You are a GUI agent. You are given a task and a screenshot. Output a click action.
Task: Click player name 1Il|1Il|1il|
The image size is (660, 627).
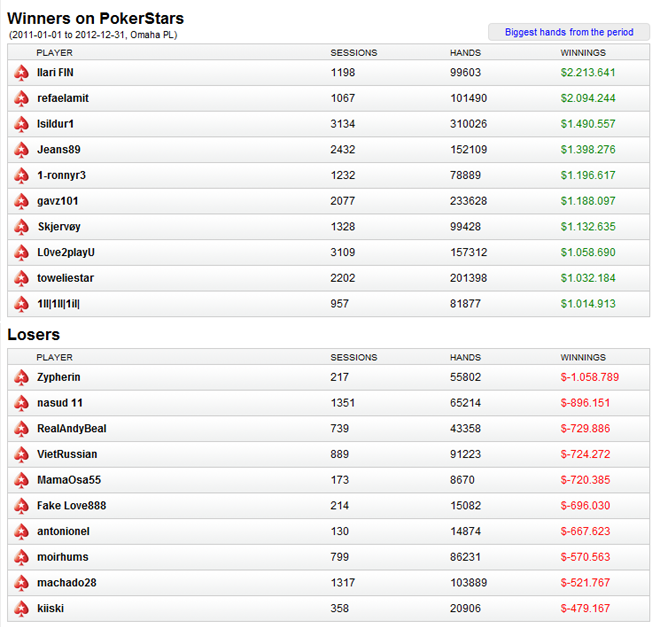coord(59,303)
